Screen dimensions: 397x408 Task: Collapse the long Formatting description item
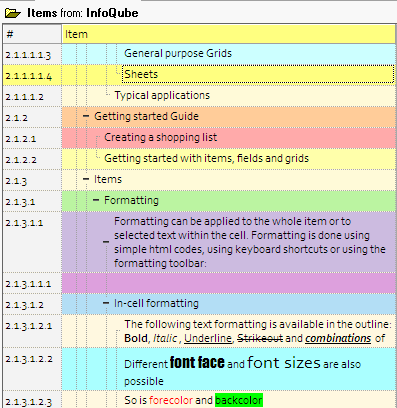(106, 242)
